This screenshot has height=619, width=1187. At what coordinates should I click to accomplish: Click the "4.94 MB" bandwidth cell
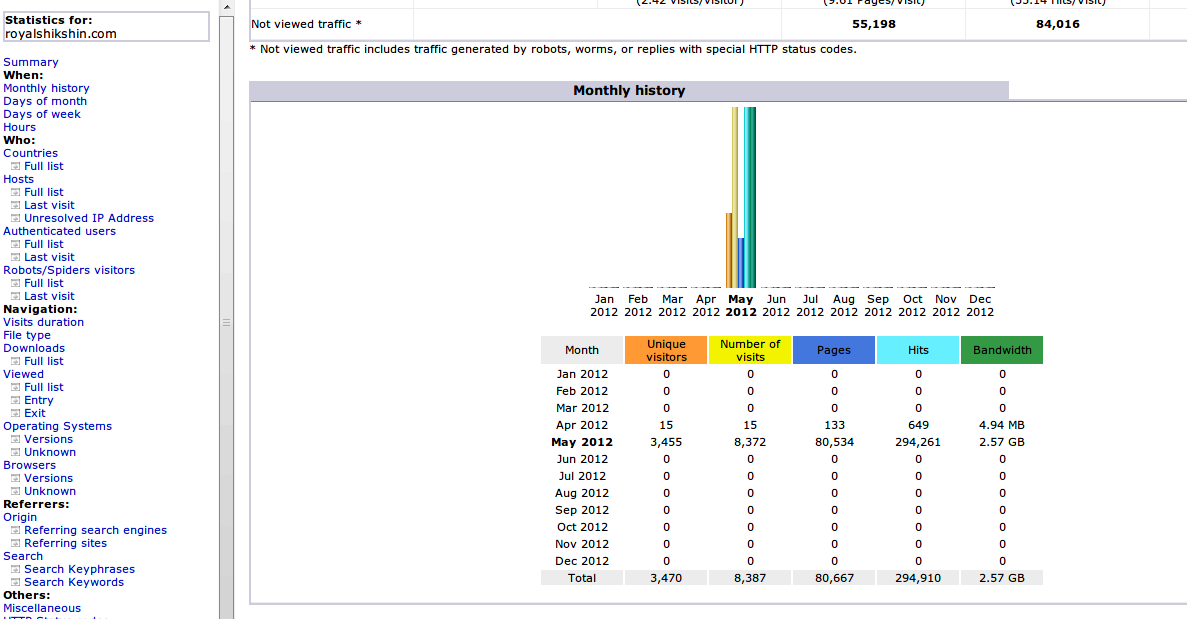[1002, 425]
